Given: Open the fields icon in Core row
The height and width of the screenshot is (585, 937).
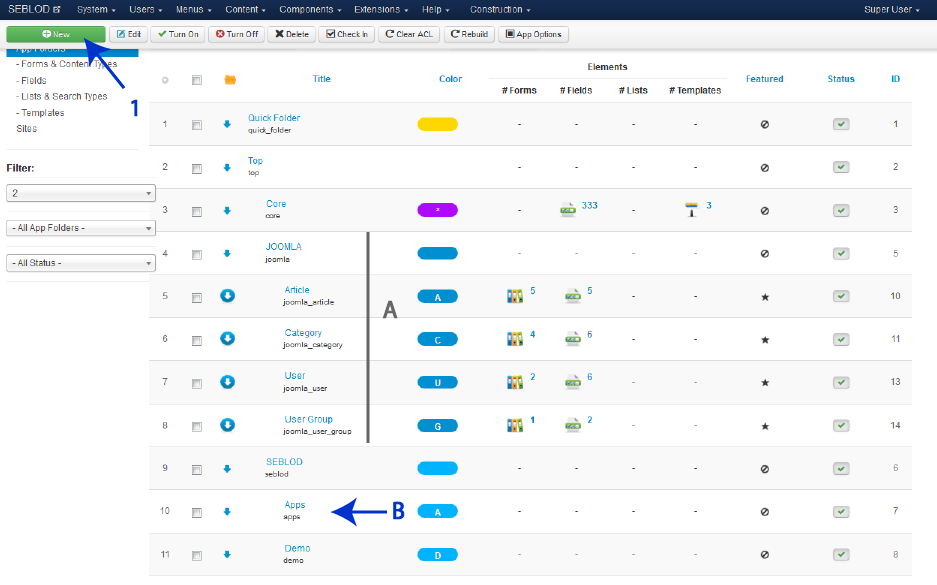Looking at the screenshot, I should 568,210.
